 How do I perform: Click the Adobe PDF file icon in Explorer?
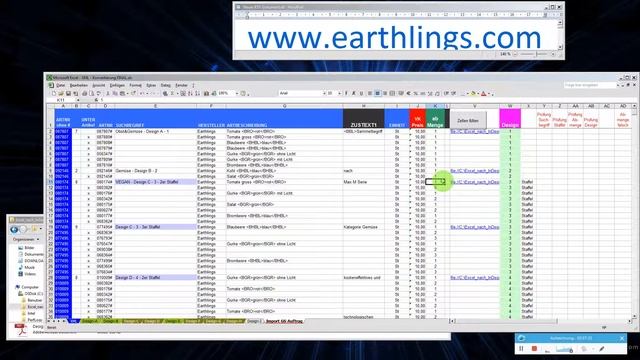(x=20, y=329)
